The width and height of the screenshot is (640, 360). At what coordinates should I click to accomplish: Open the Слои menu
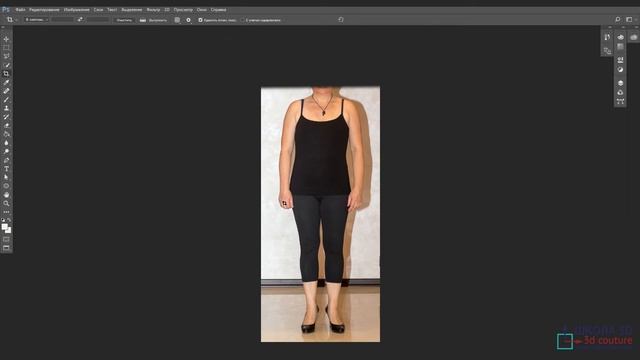tap(98, 9)
